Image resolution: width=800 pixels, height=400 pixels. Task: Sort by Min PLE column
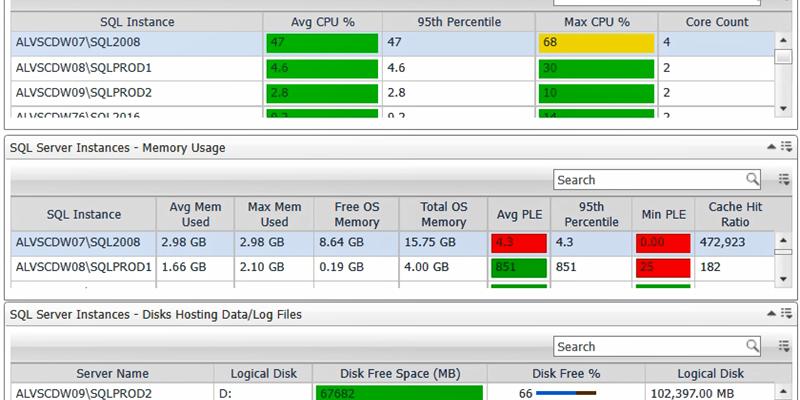pyautogui.click(x=663, y=214)
